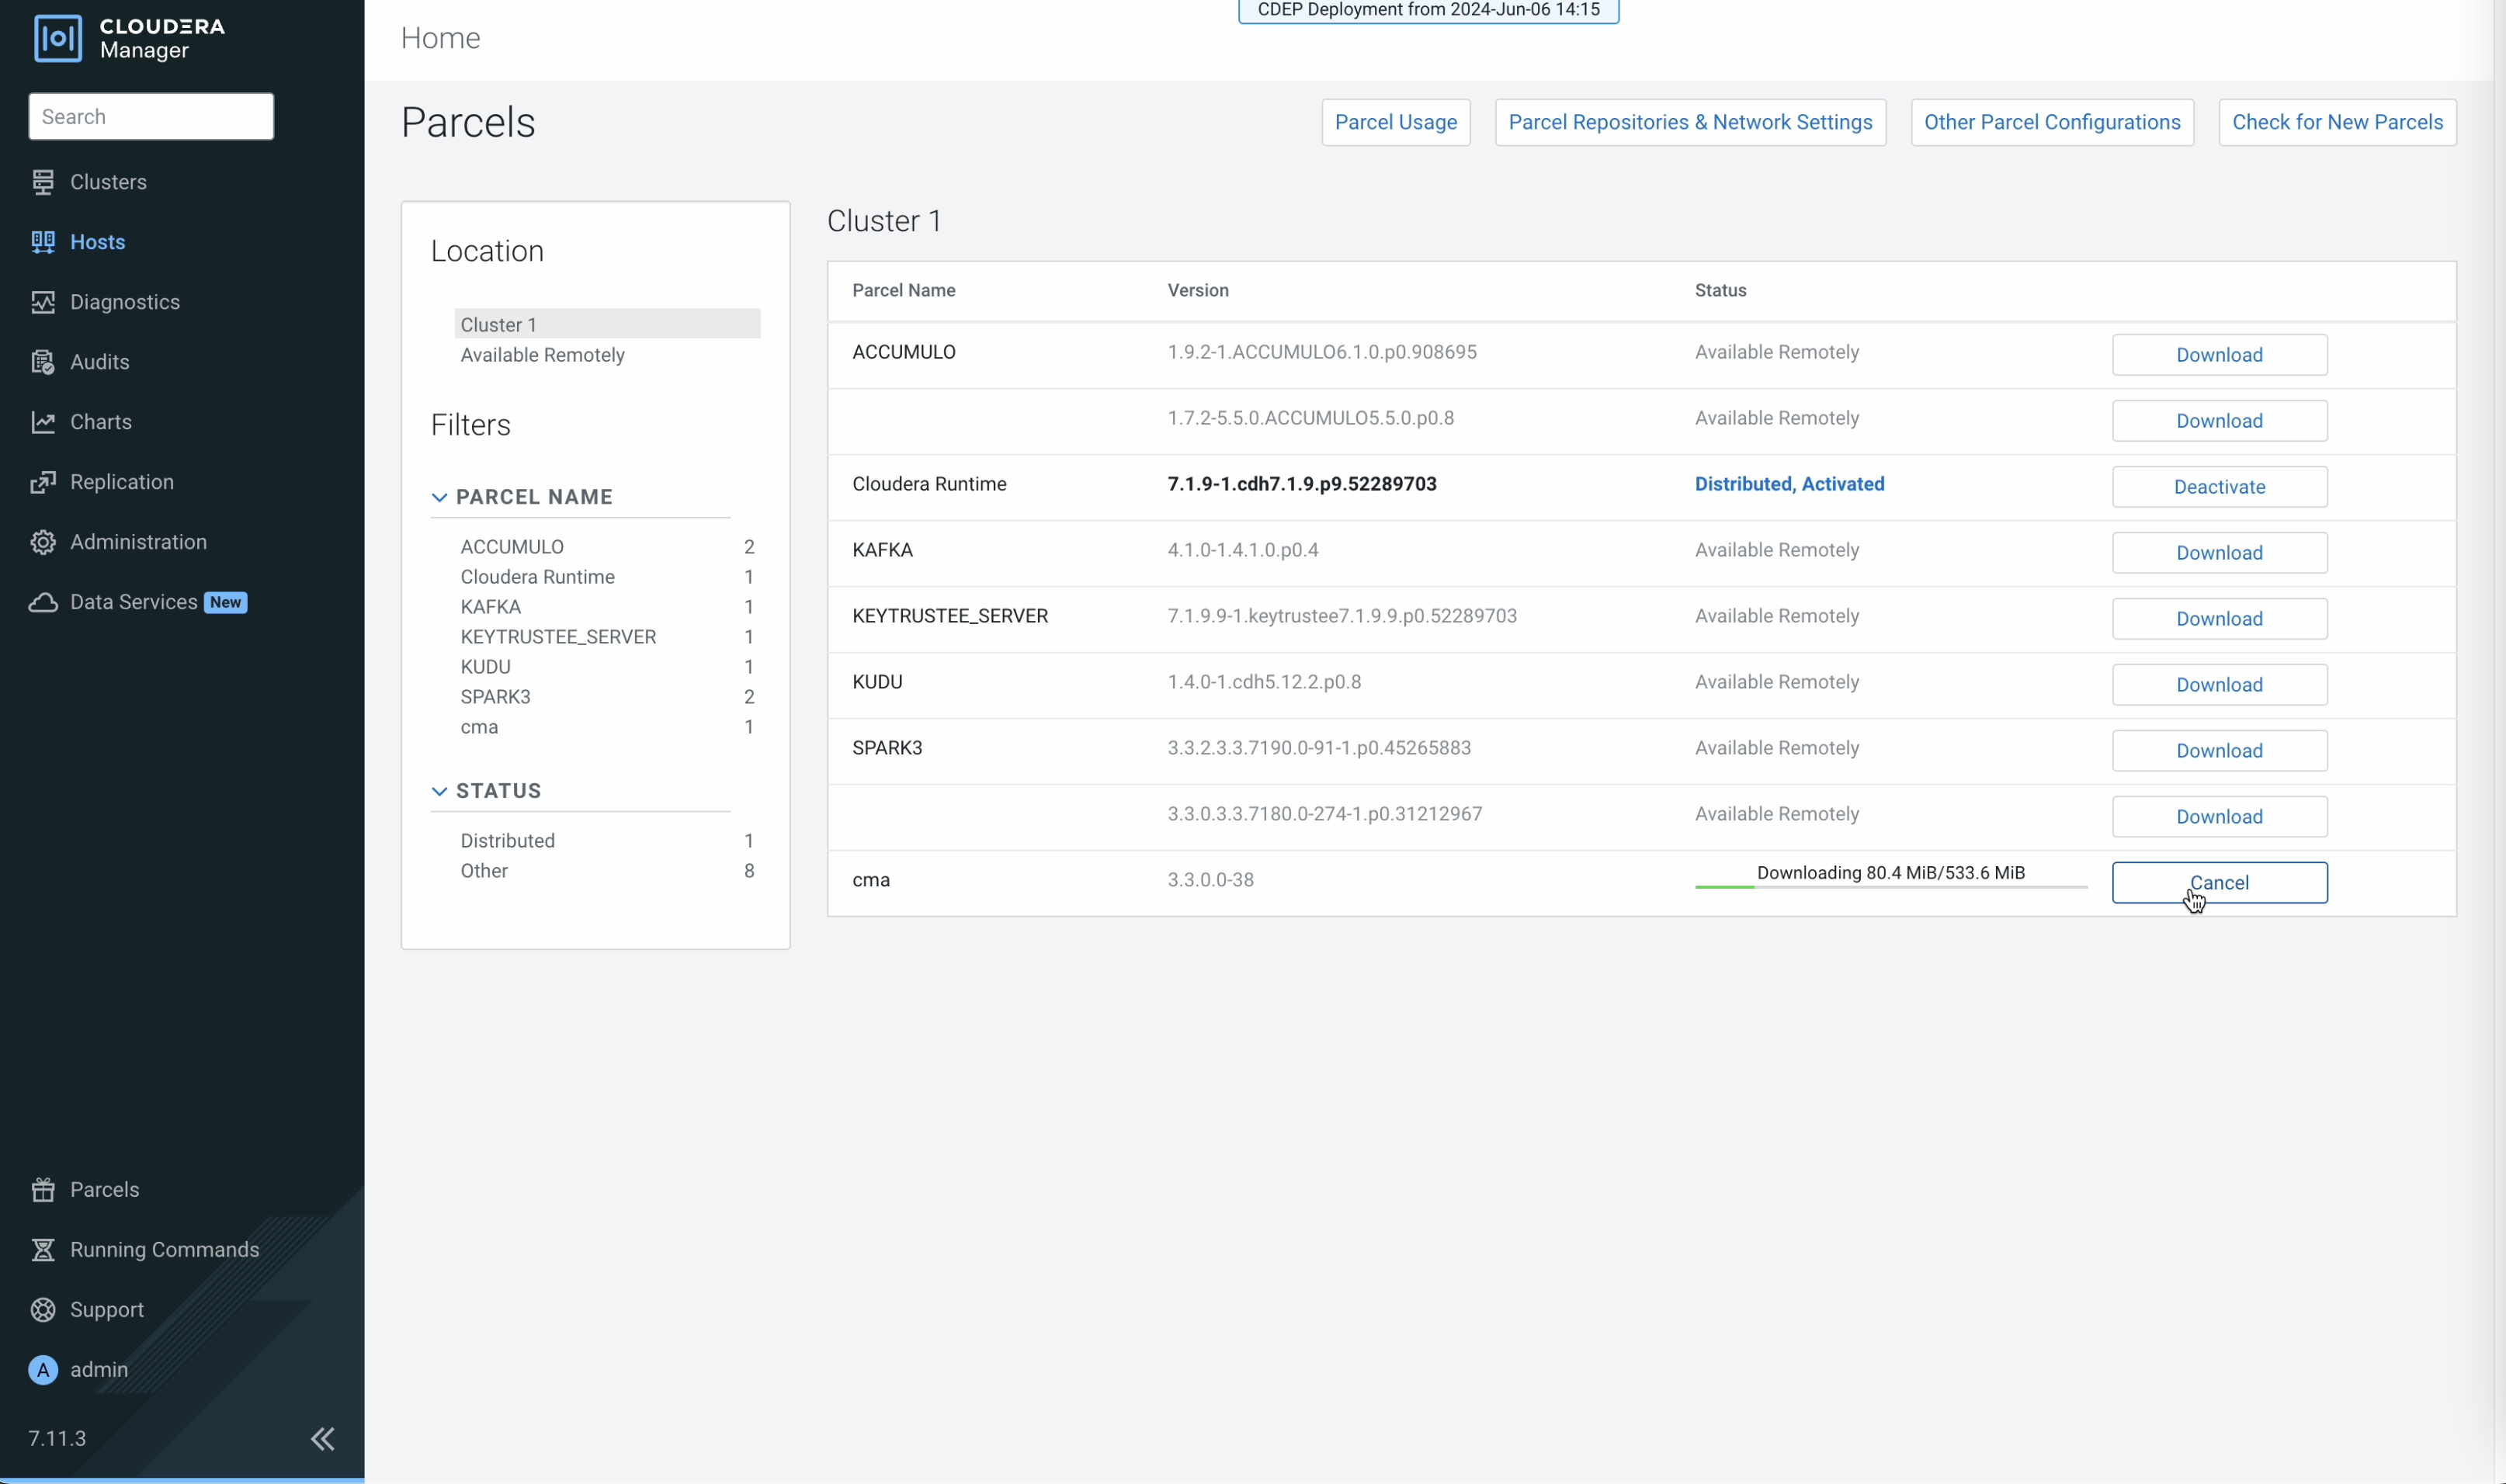This screenshot has height=1484, width=2506.
Task: Filter parcels by SPARK3 name
Action: point(495,697)
